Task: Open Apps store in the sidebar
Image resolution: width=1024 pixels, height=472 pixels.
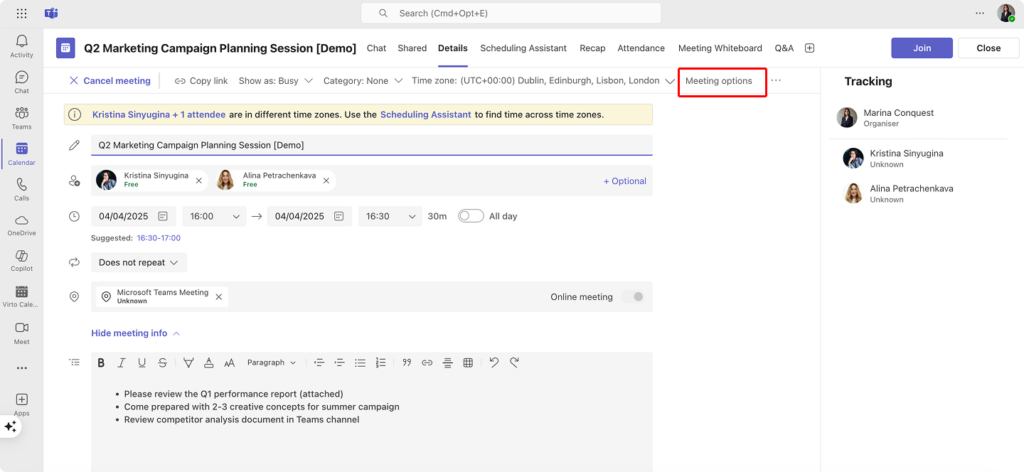Action: pyautogui.click(x=22, y=404)
